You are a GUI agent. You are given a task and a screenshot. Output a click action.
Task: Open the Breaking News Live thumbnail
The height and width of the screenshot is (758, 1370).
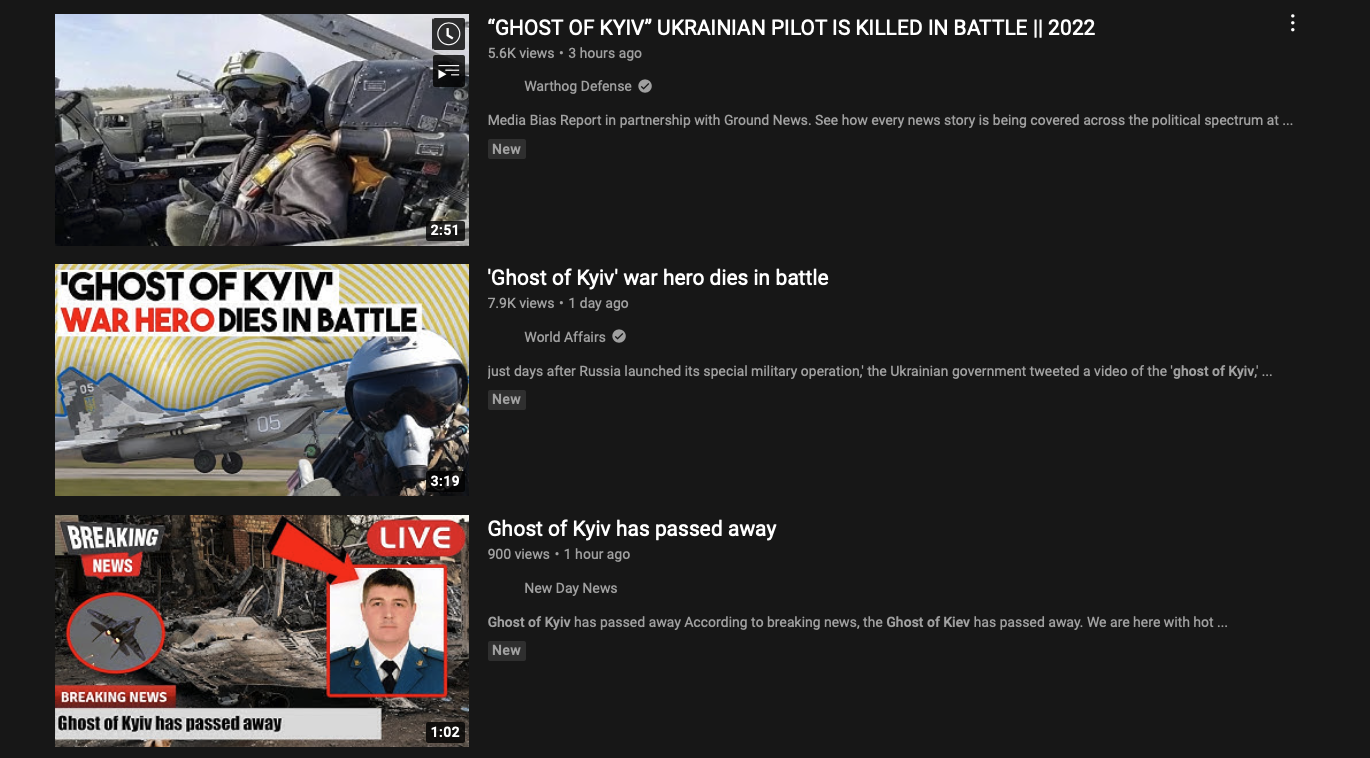(x=262, y=631)
